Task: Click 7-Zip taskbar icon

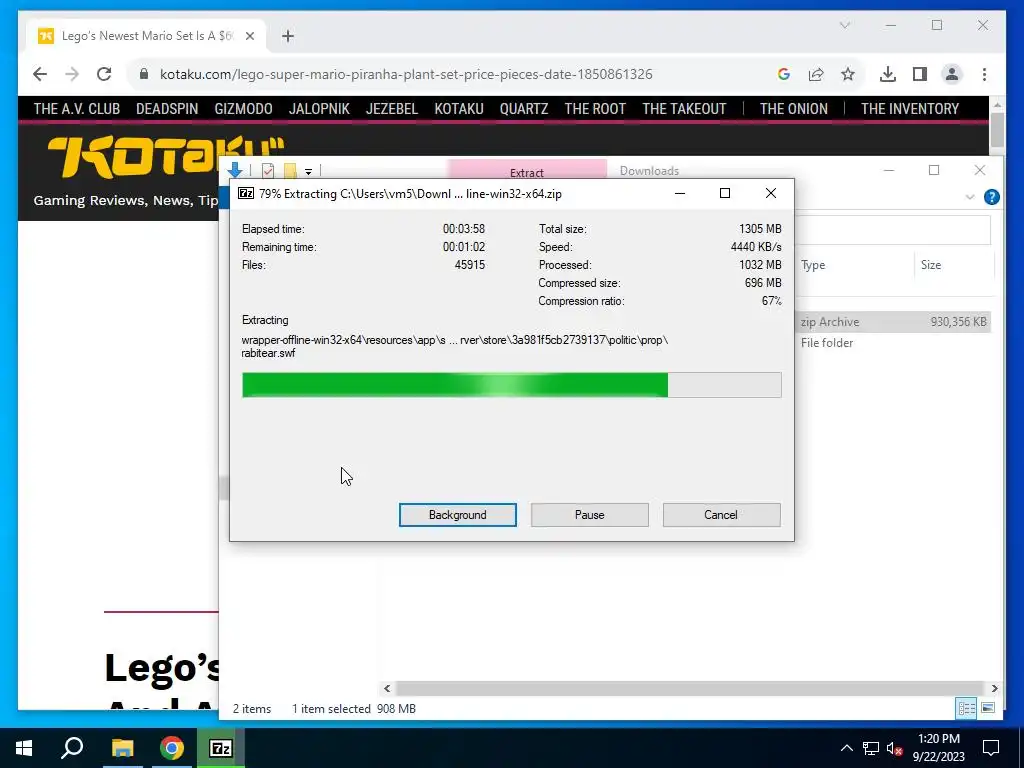Action: pyautogui.click(x=221, y=748)
